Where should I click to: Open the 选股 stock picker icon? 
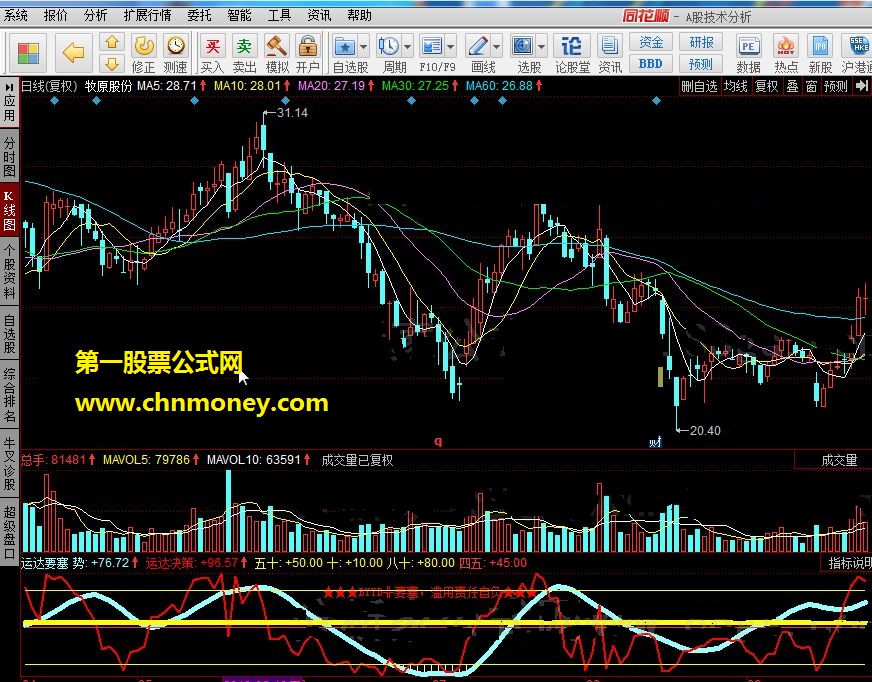[x=523, y=47]
